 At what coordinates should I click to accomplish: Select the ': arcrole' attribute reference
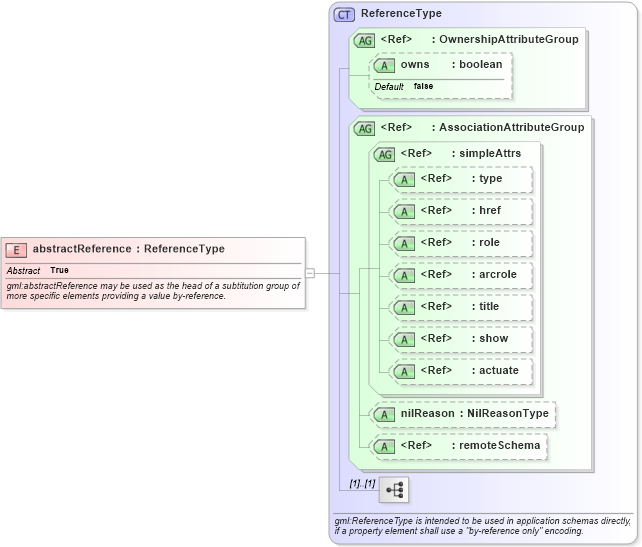[x=494, y=274]
